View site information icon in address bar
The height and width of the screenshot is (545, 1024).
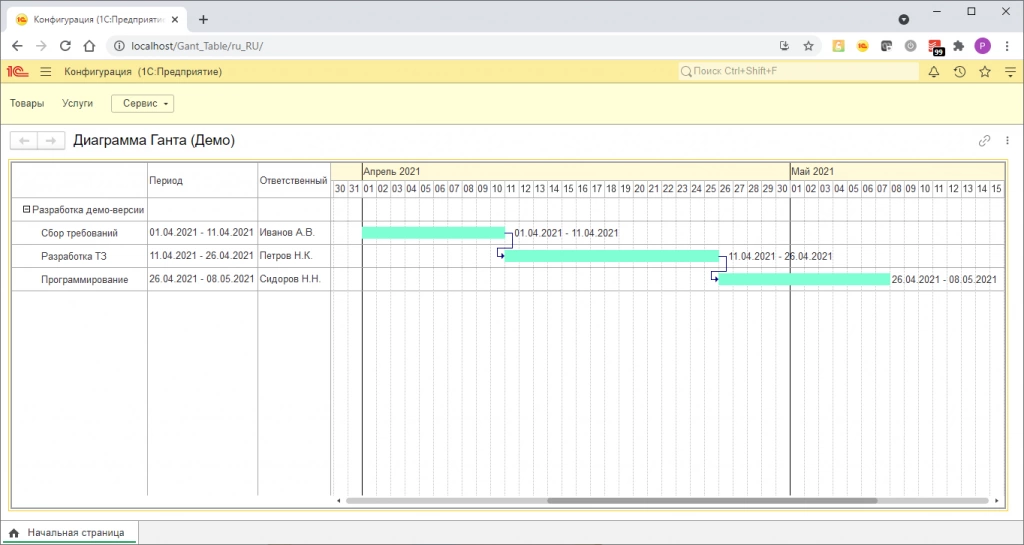(x=119, y=46)
